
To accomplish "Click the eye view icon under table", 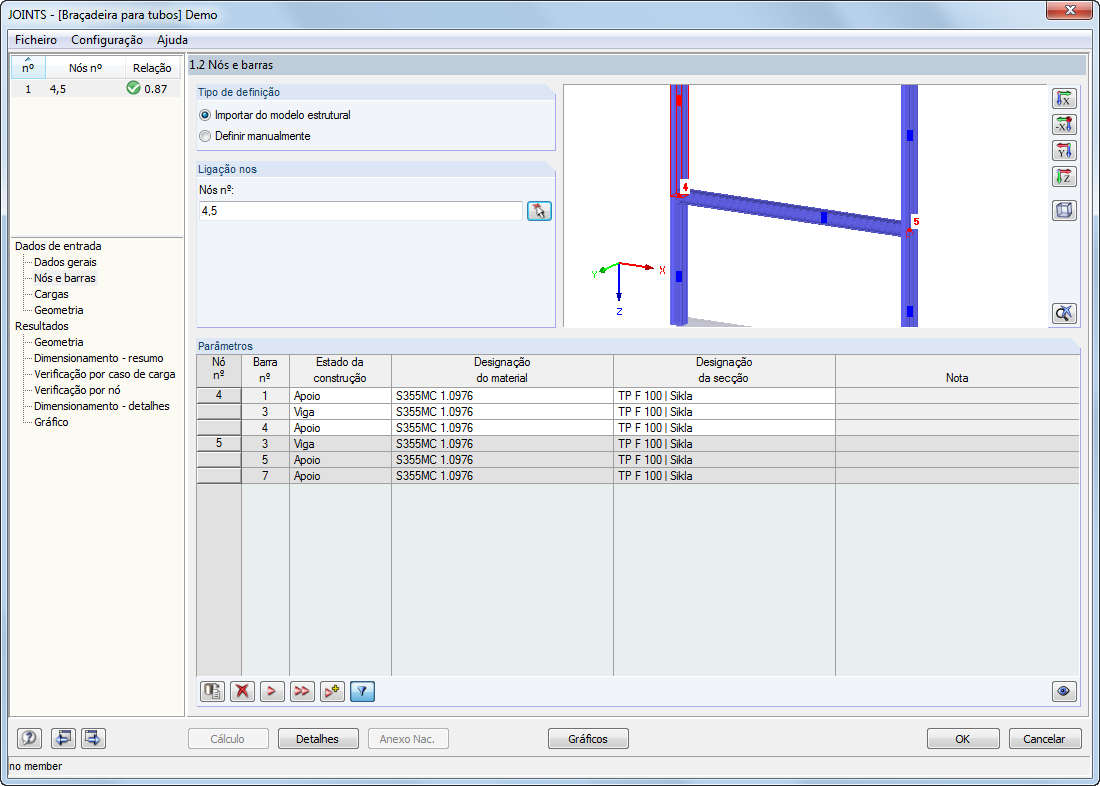I will [x=1064, y=691].
